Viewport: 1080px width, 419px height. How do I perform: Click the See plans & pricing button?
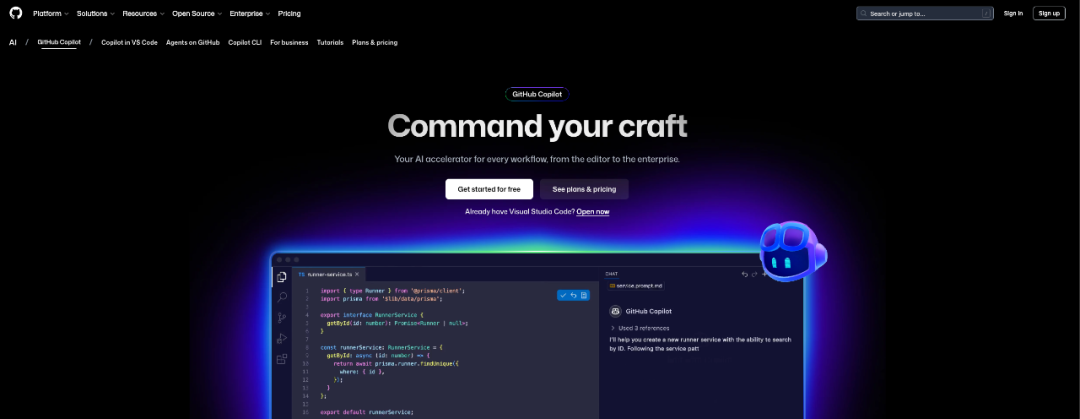click(584, 189)
